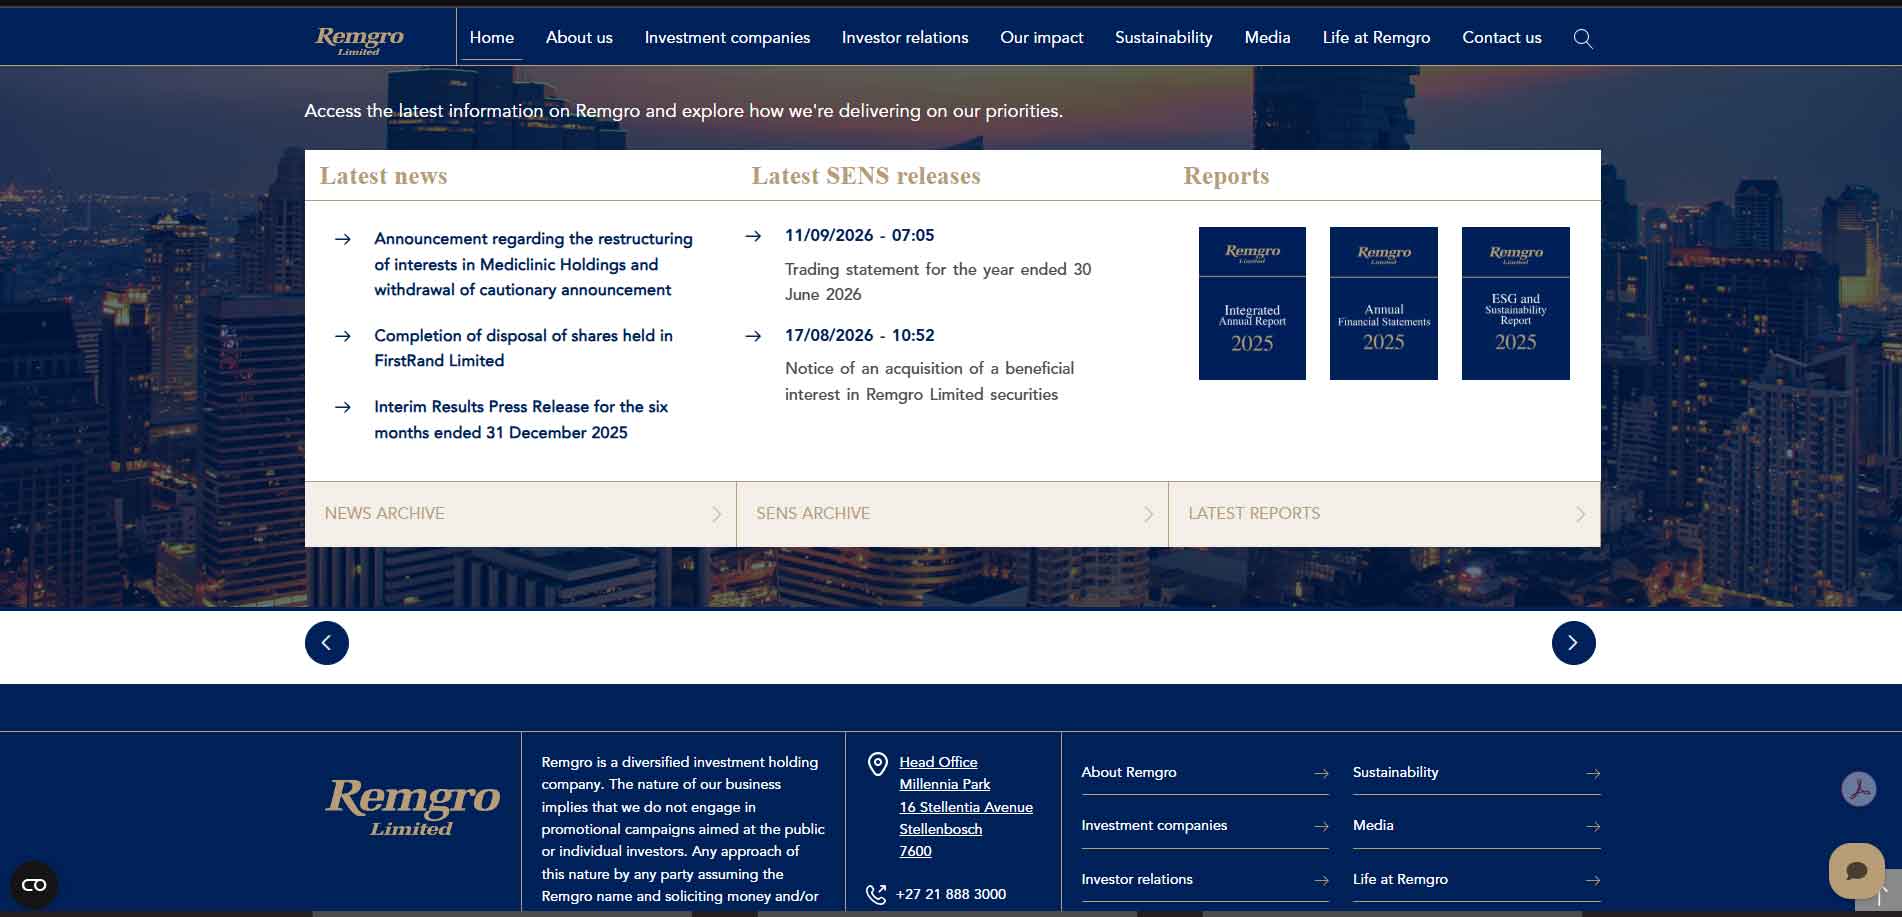
Task: Open Investor relations in the top navigation
Action: pyautogui.click(x=905, y=38)
